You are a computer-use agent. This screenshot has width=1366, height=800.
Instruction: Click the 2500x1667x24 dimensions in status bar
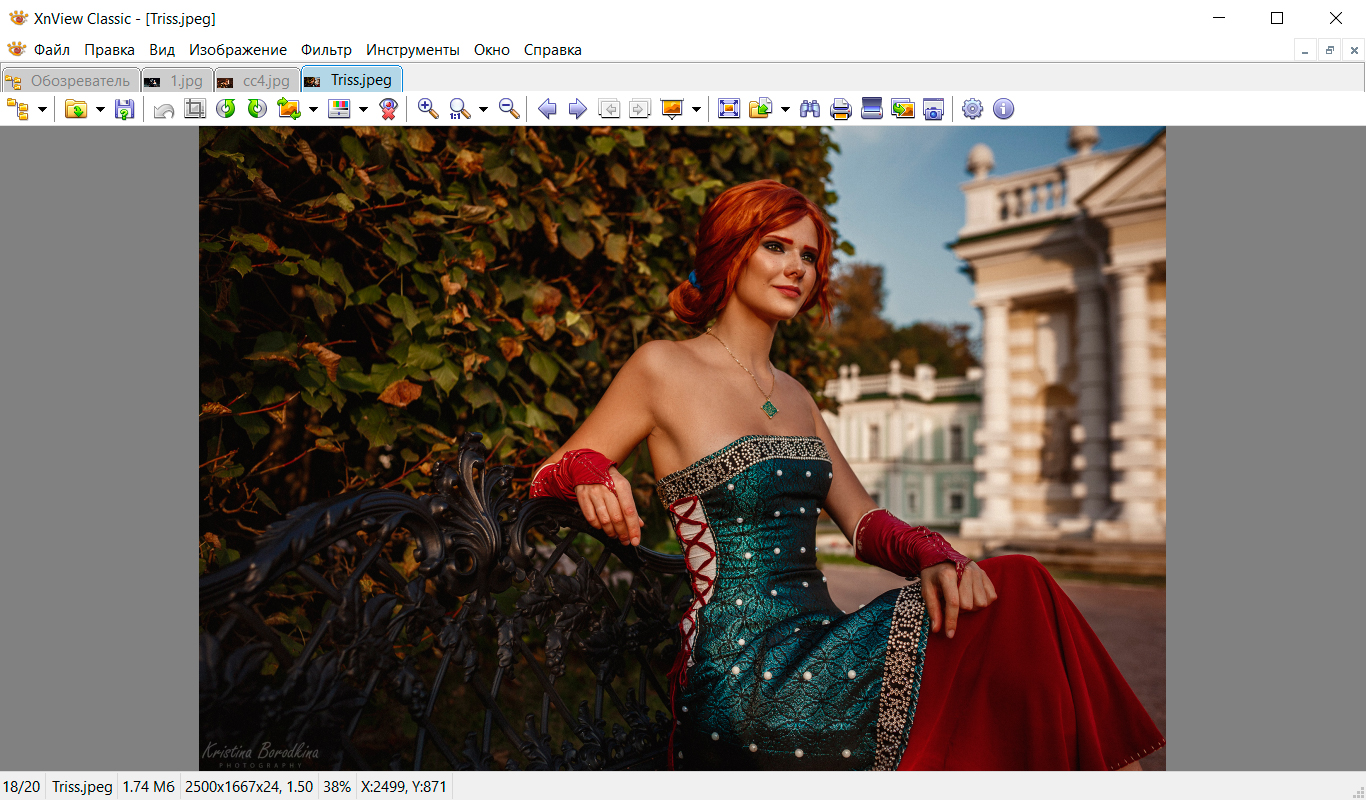coord(249,787)
